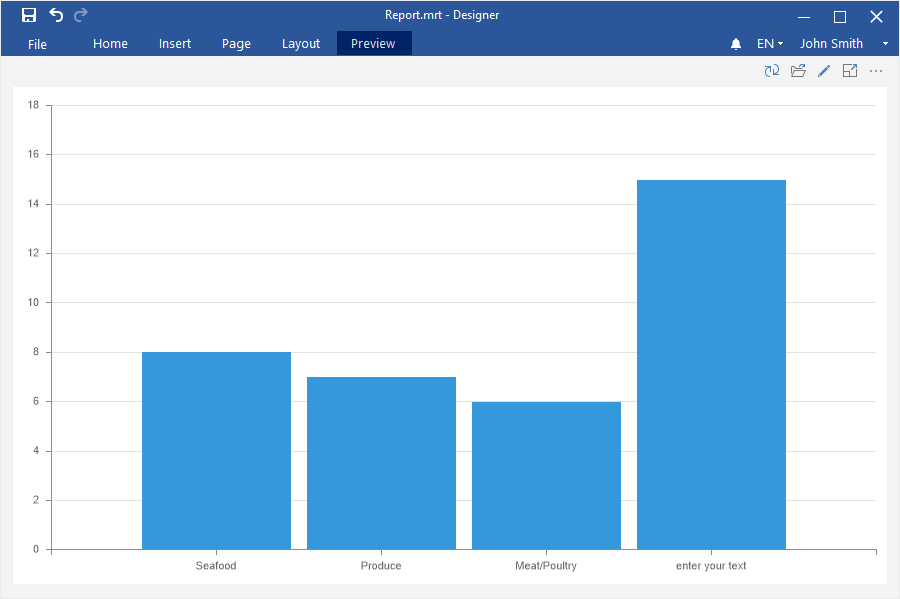The width and height of the screenshot is (900, 599).
Task: Open the Page tab
Action: tap(236, 44)
